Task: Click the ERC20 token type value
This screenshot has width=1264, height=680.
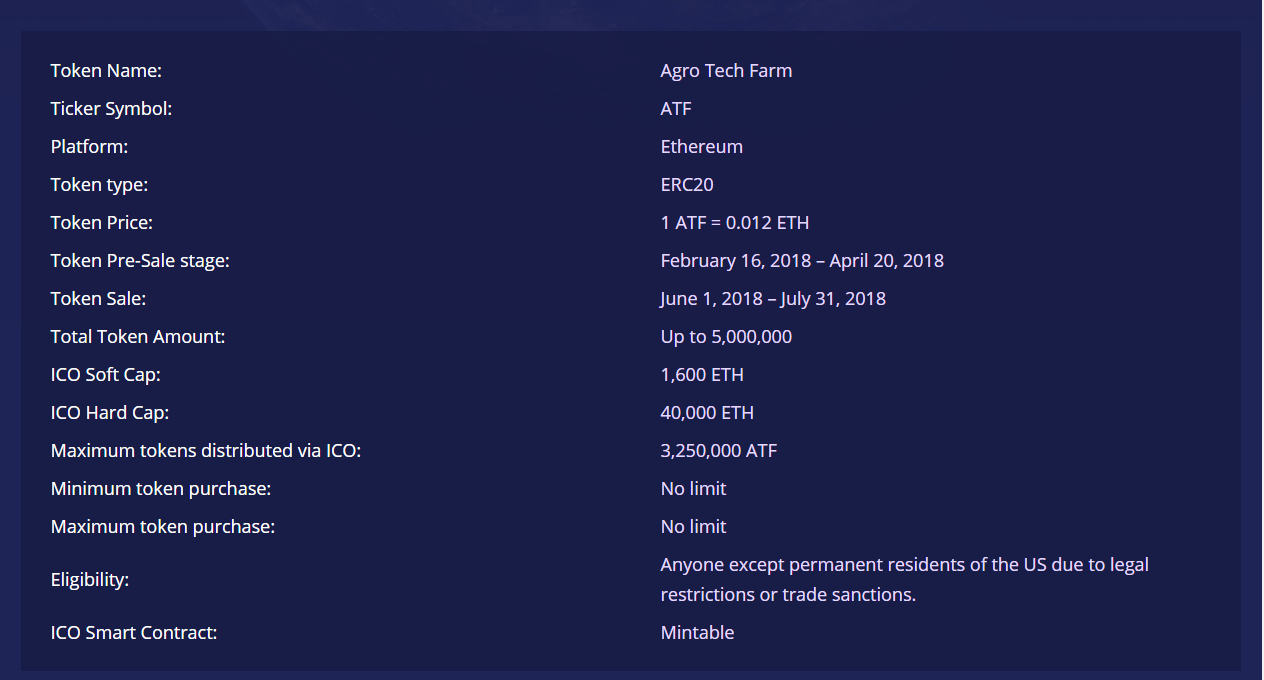Action: [687, 185]
